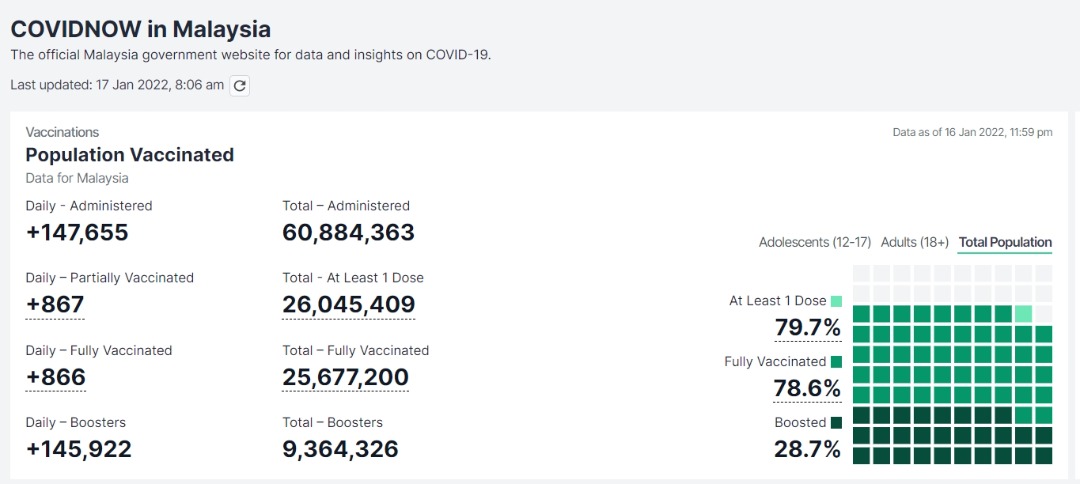
Task: Click the light green square in waffle chart
Action: click(x=1024, y=314)
